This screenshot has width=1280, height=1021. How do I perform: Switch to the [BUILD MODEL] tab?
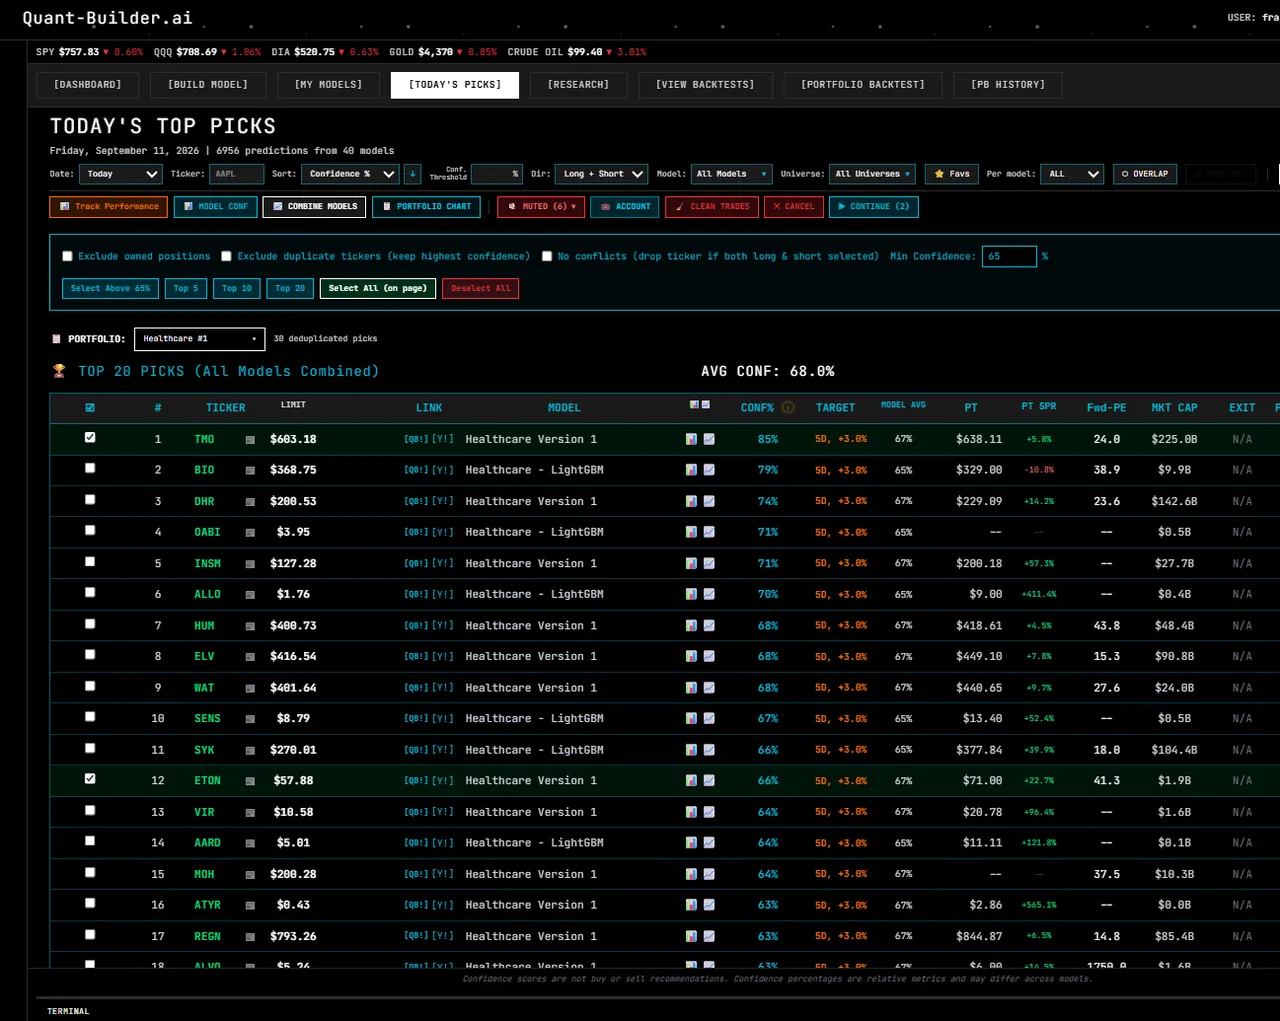pos(208,85)
